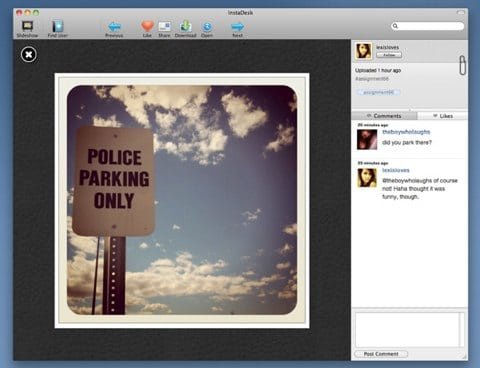Viewport: 480px width, 368px height.
Task: Follow the photo's uploader
Action: tap(389, 55)
